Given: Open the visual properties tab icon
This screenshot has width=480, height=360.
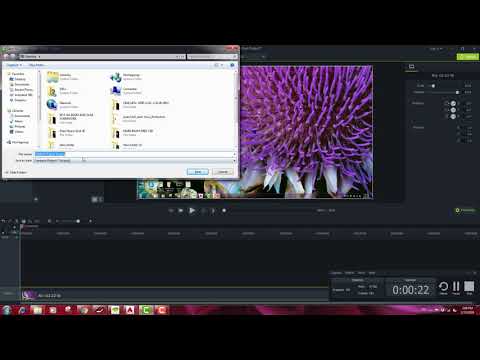Looking at the screenshot, I should pyautogui.click(x=411, y=67).
